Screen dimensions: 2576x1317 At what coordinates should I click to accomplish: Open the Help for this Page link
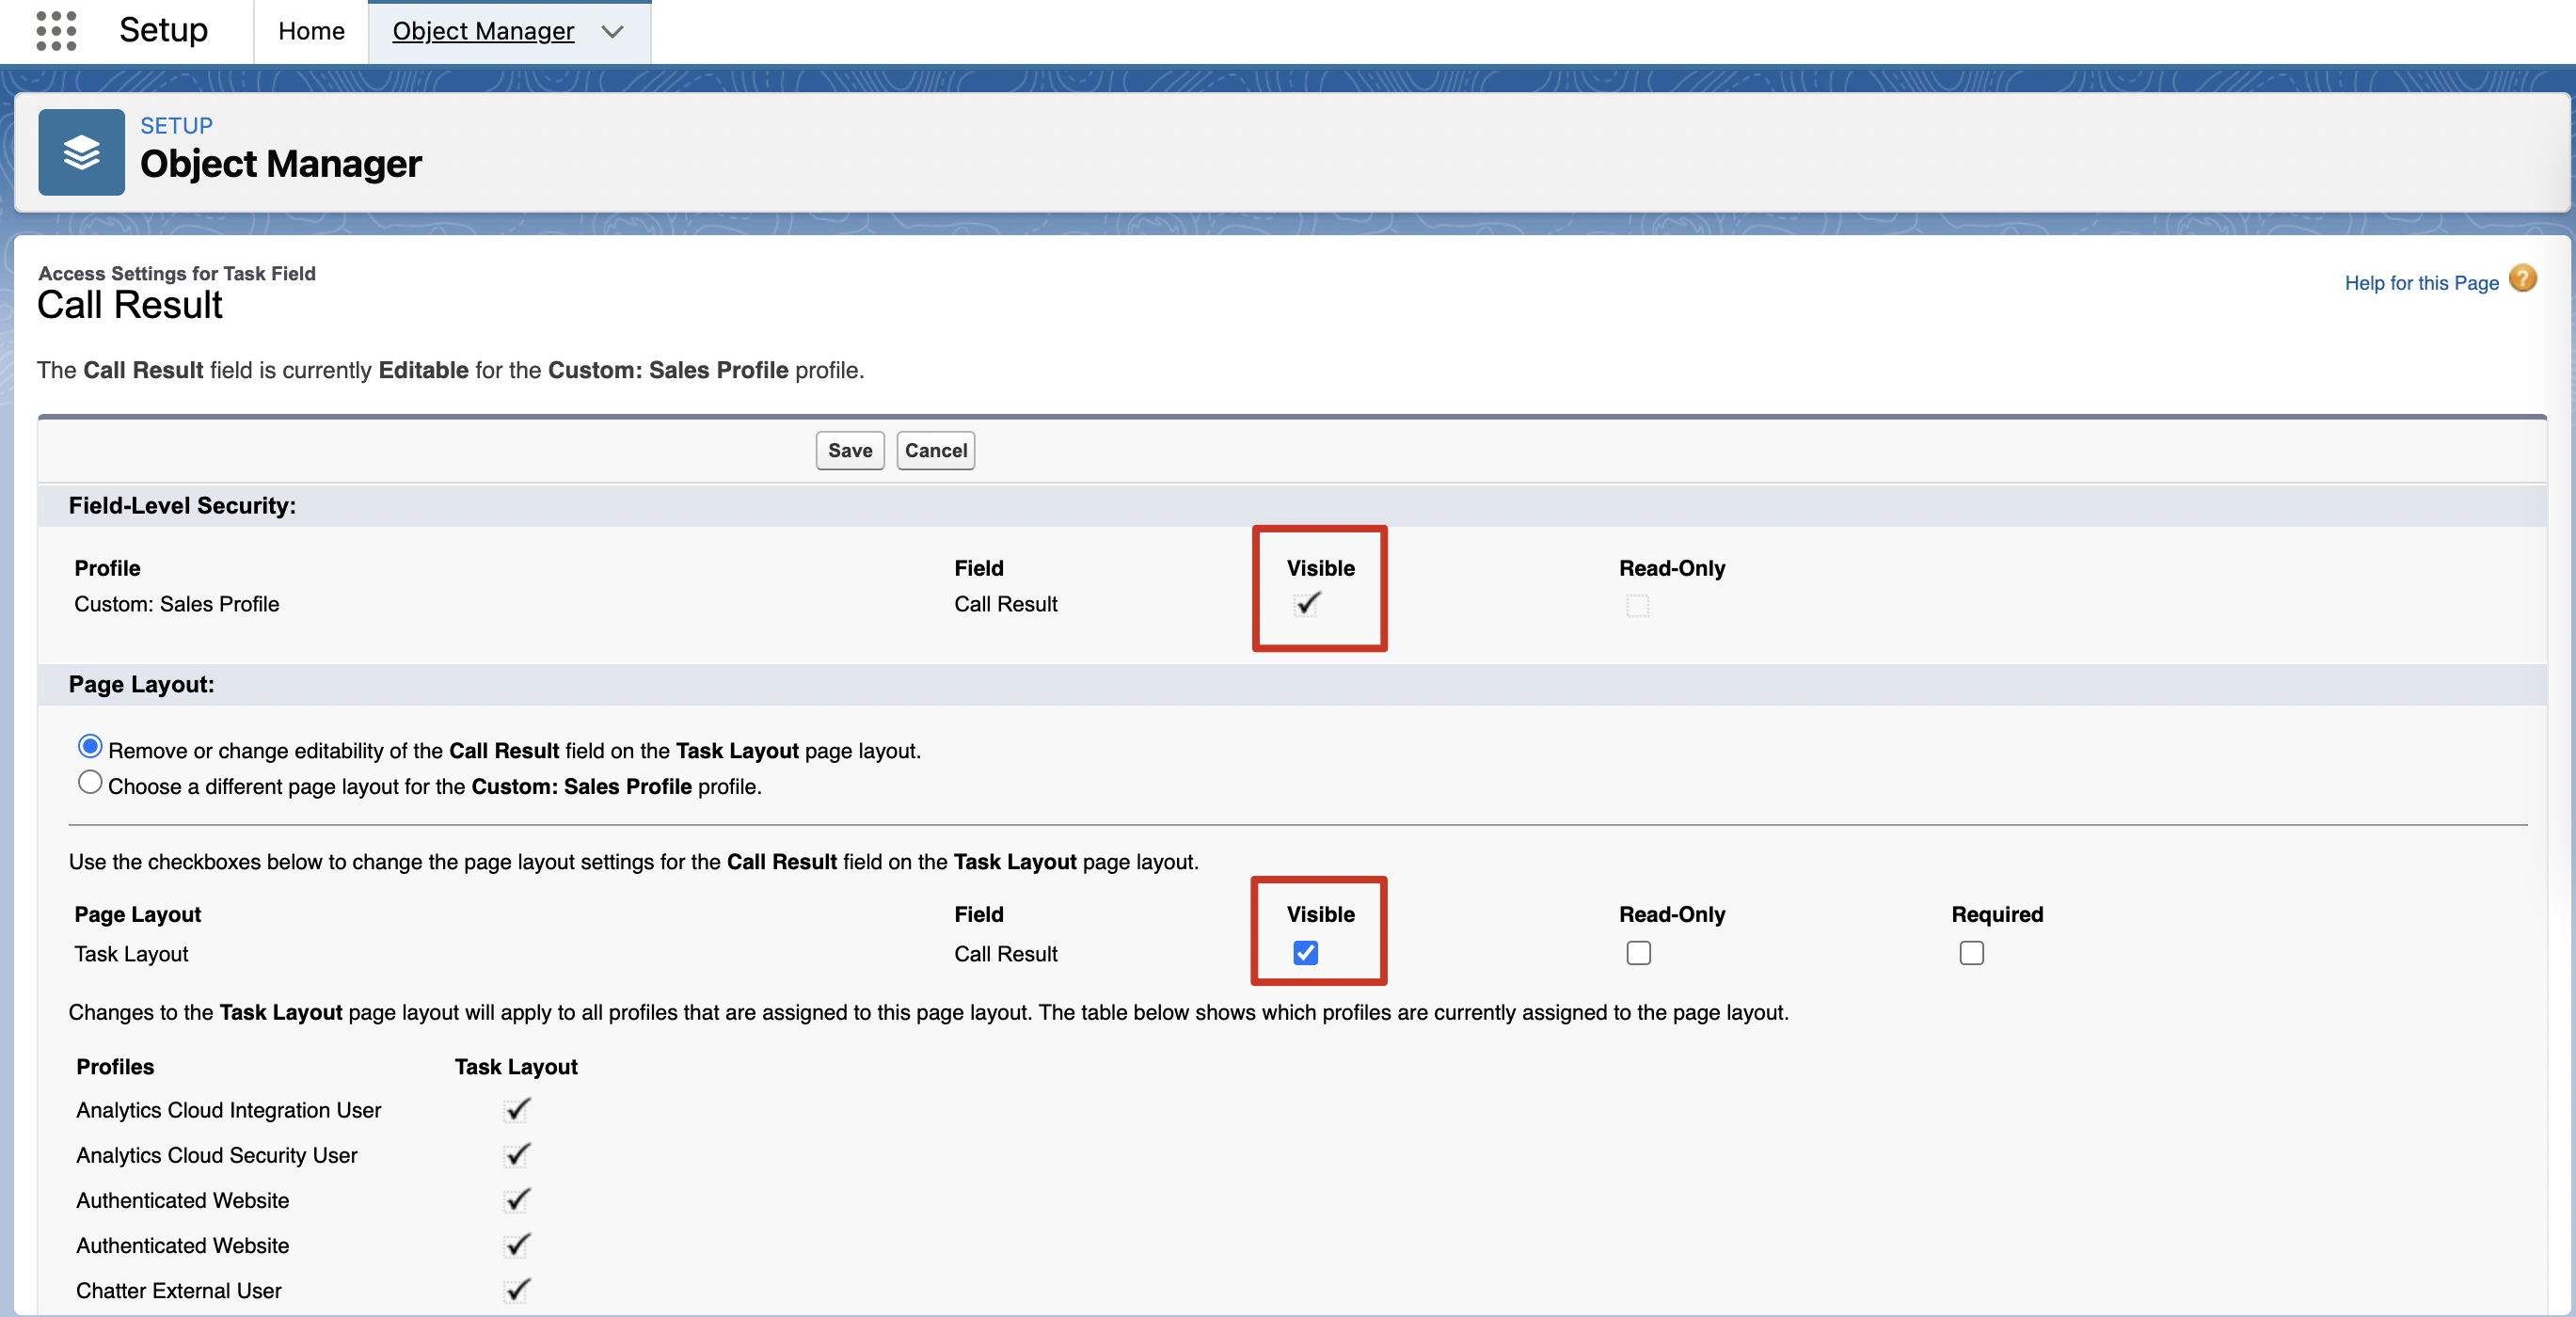[2421, 283]
